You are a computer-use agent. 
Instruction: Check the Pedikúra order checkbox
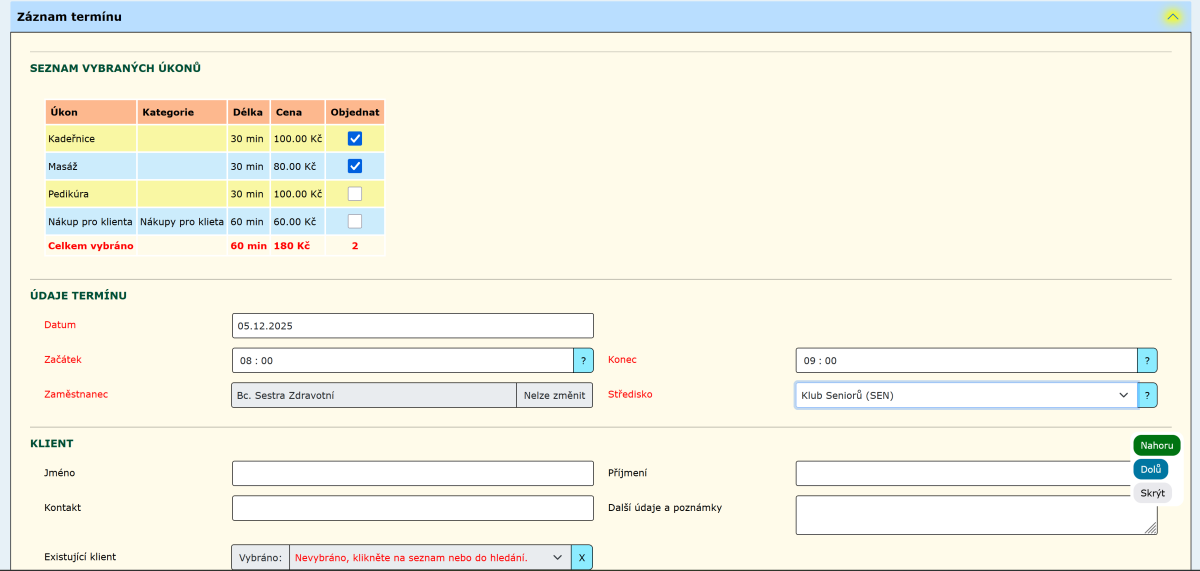[x=355, y=194]
